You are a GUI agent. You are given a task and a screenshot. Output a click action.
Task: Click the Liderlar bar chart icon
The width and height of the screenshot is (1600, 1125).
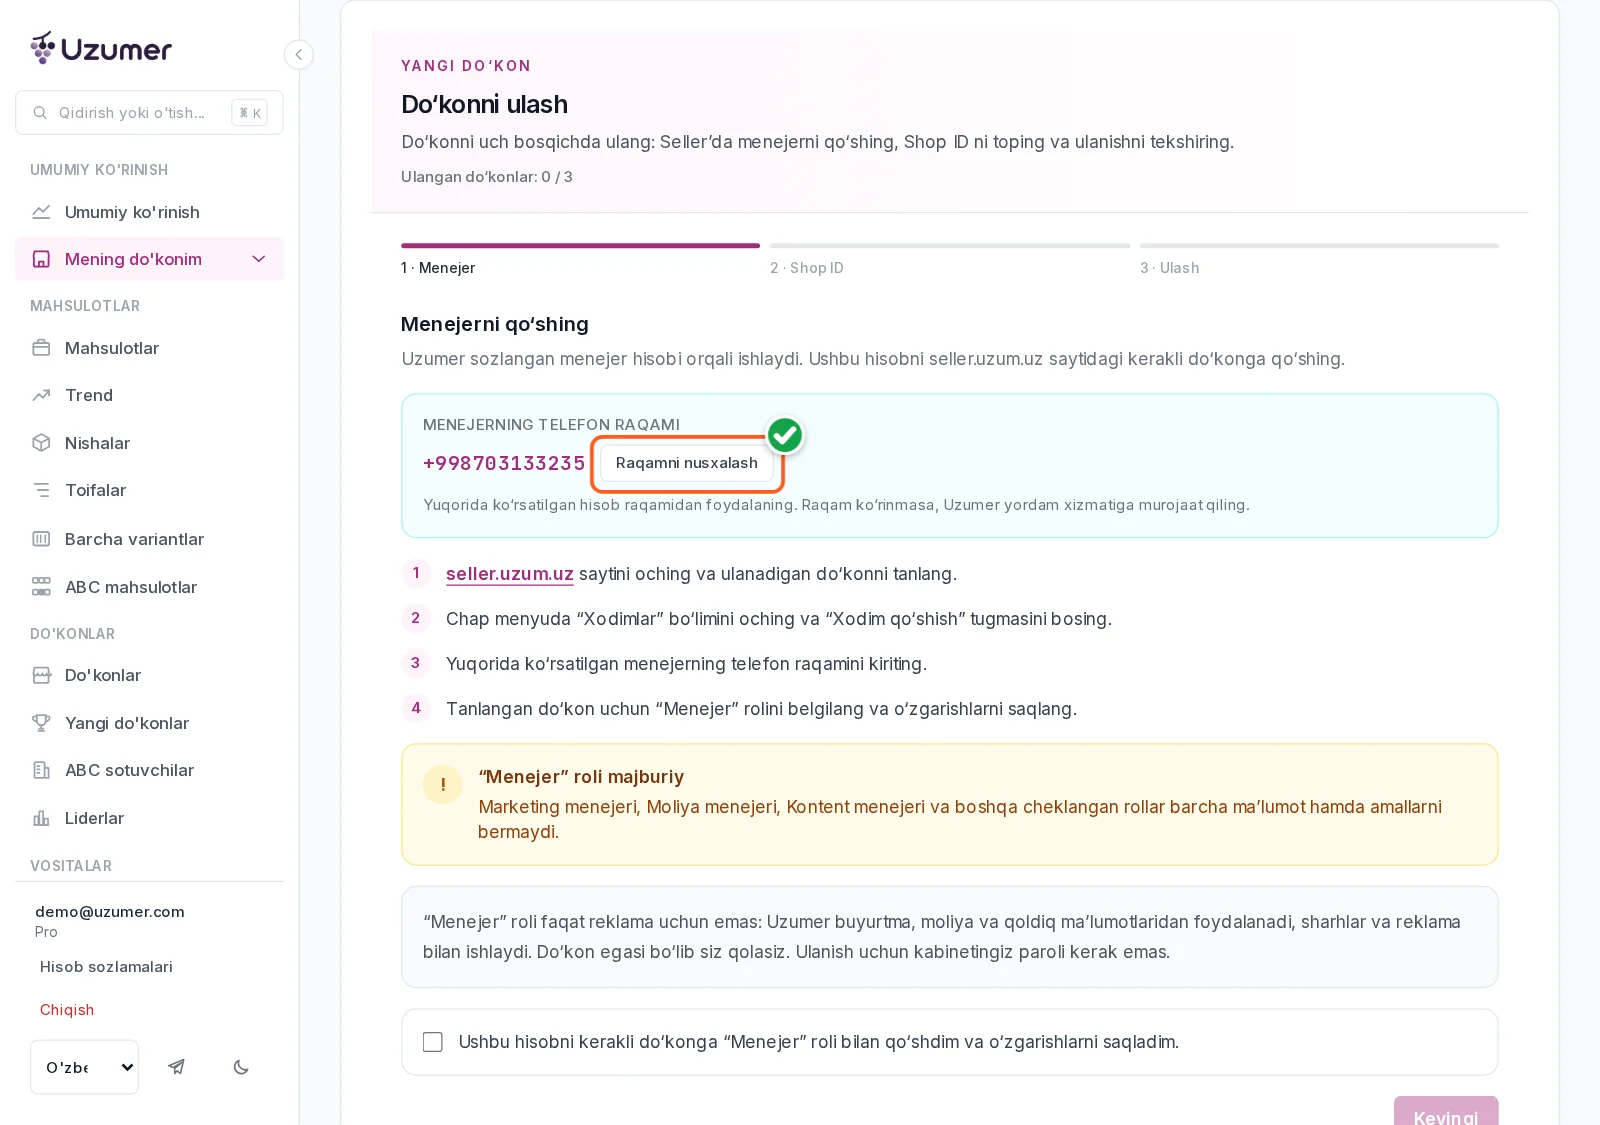pos(41,818)
